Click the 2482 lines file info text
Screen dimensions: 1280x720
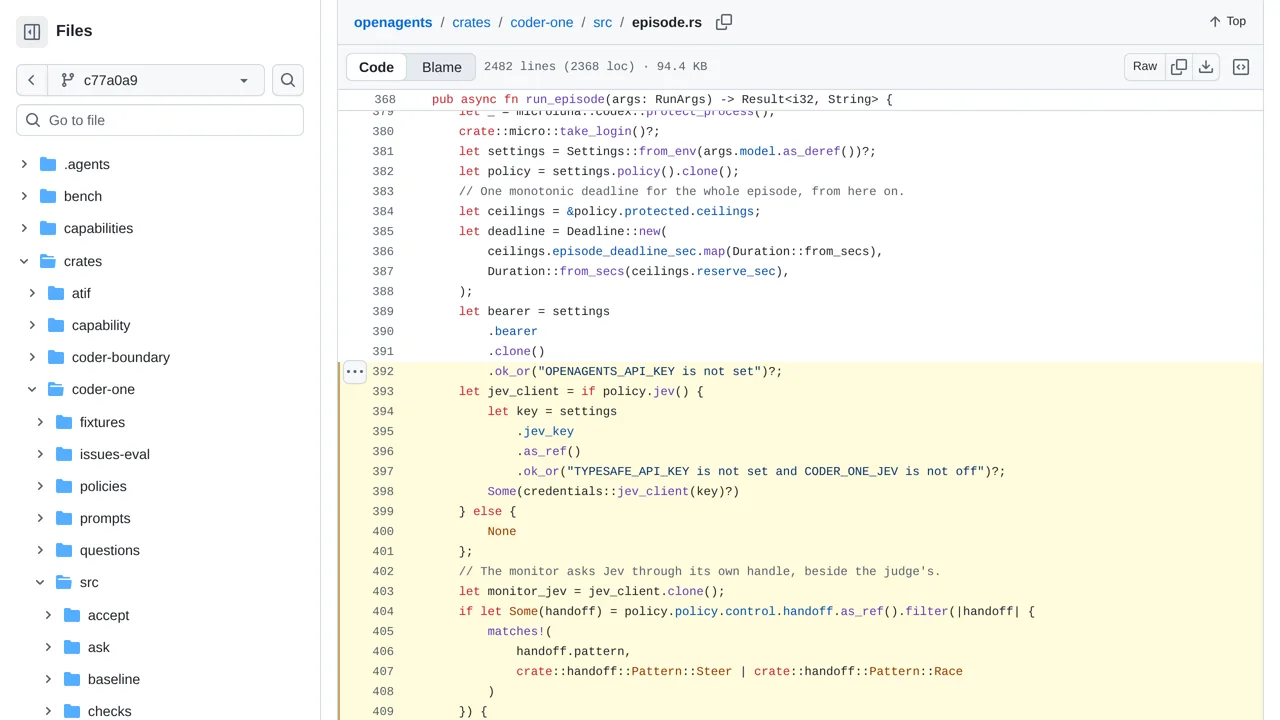[595, 67]
